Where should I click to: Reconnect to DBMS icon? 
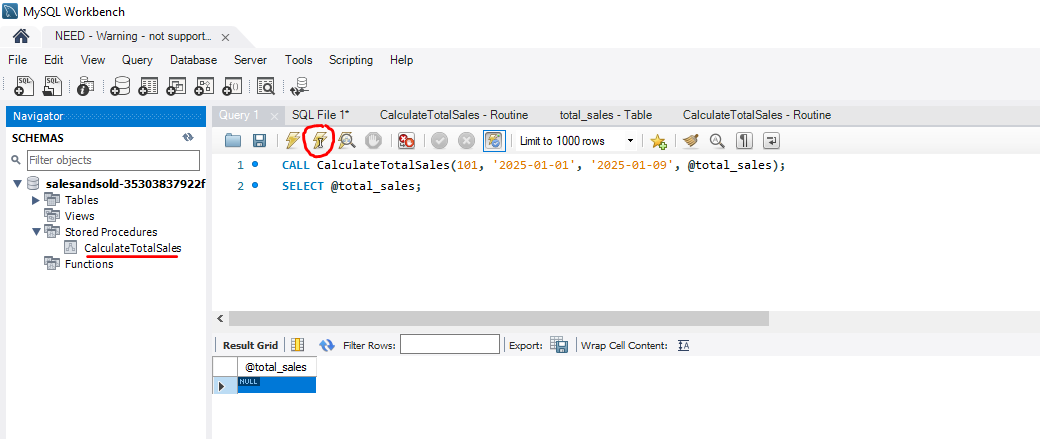pos(300,86)
